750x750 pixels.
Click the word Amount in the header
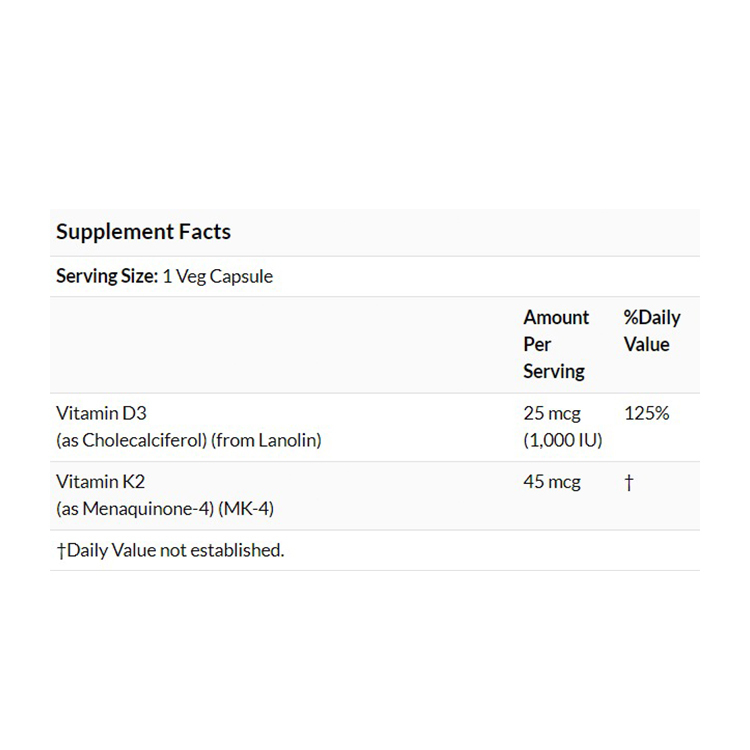pos(556,318)
